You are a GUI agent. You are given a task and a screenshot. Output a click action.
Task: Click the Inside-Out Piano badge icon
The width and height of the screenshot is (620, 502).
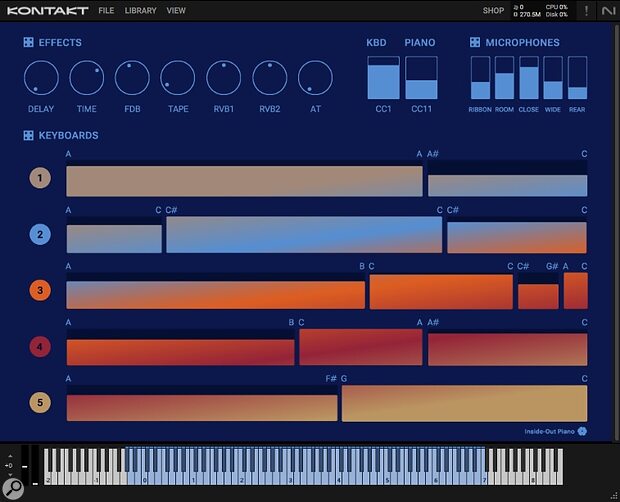[582, 431]
